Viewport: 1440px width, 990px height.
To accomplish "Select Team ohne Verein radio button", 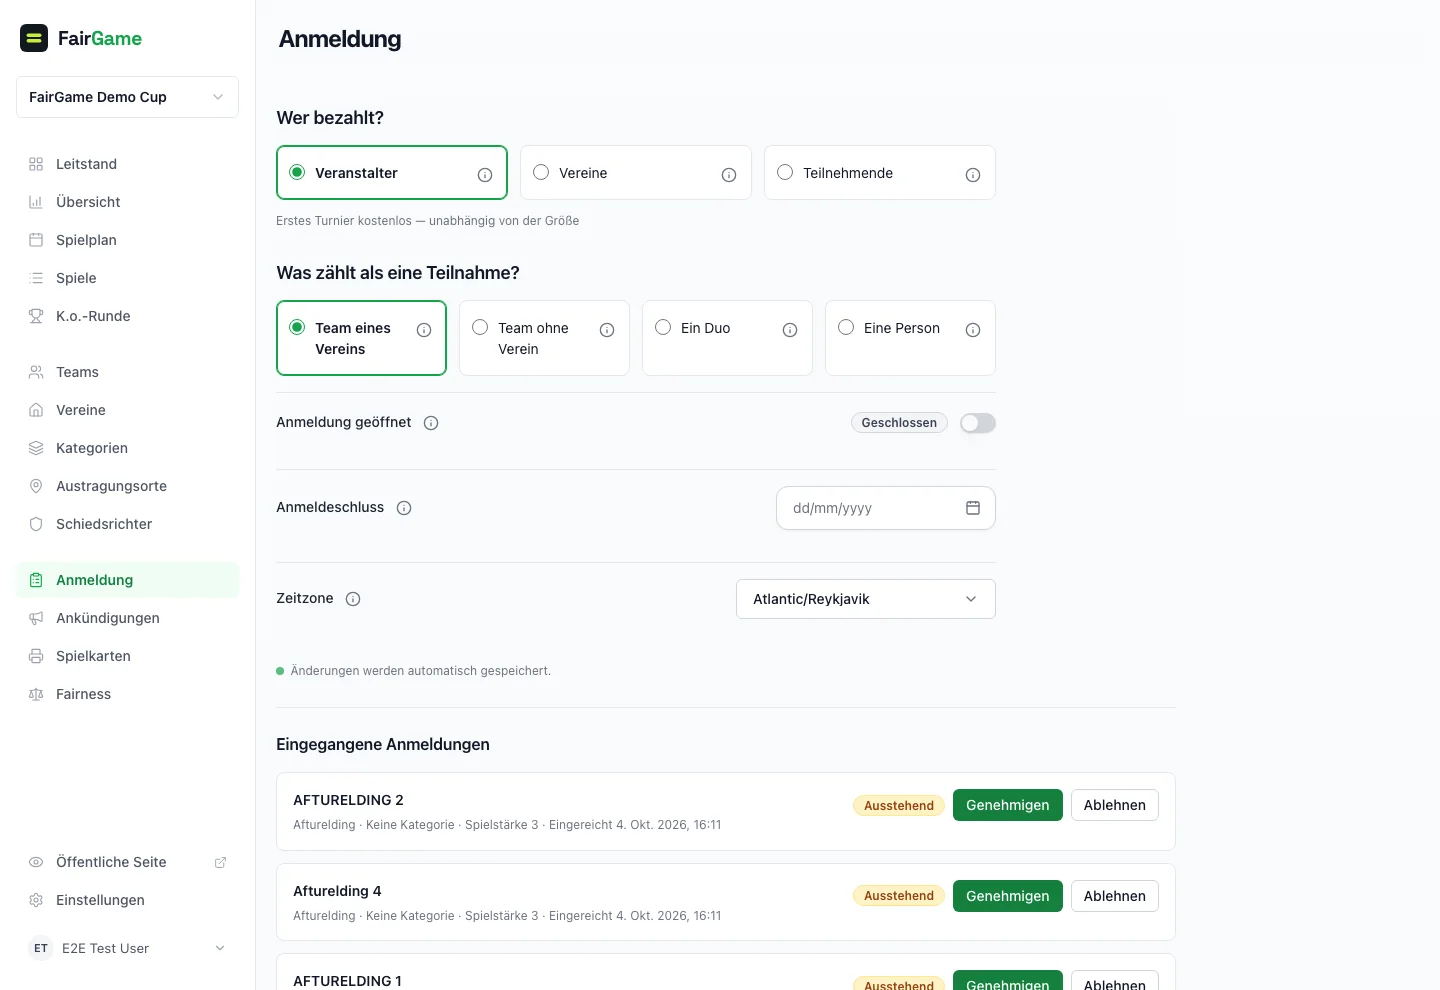I will pos(480,327).
